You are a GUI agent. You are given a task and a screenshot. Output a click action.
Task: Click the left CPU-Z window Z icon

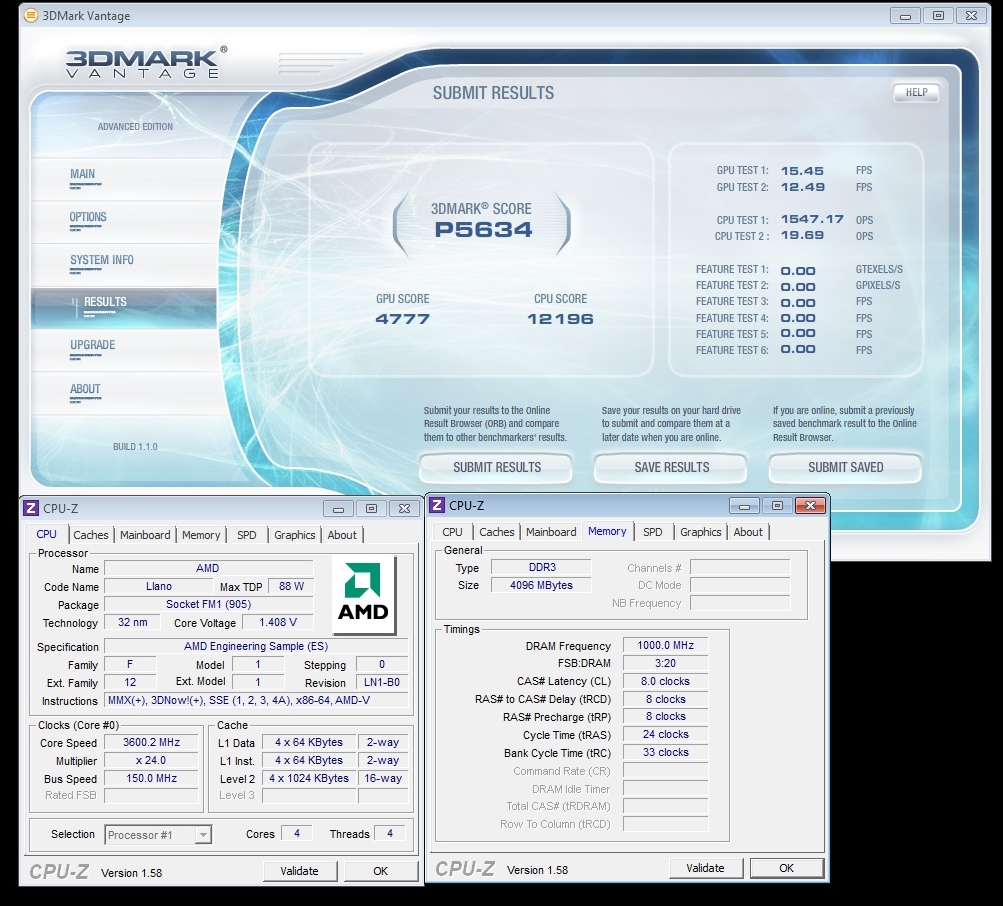click(31, 508)
